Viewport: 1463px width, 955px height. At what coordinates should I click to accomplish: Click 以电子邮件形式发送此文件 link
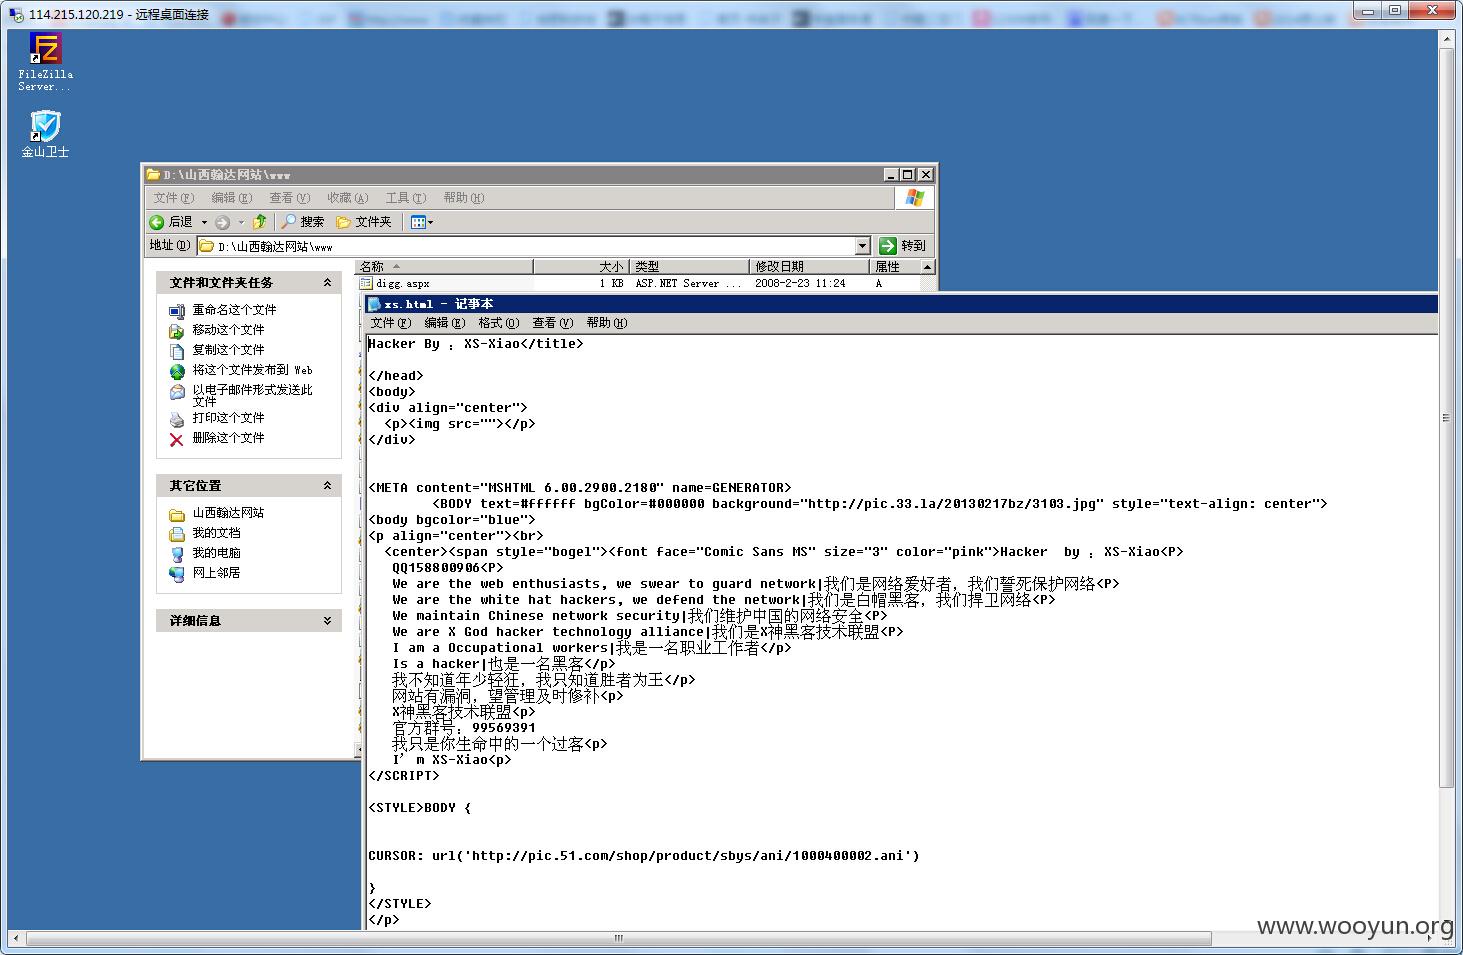pyautogui.click(x=252, y=395)
